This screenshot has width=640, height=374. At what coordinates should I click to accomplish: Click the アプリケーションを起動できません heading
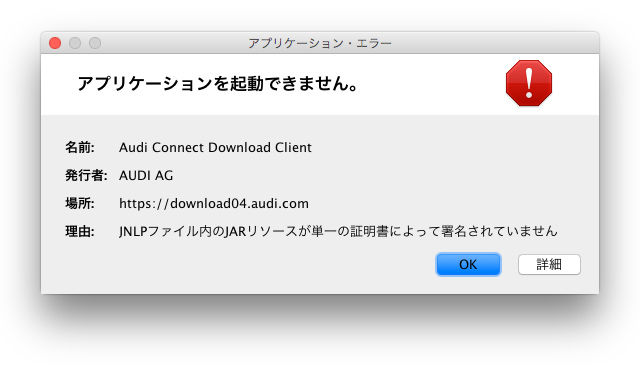(x=218, y=83)
